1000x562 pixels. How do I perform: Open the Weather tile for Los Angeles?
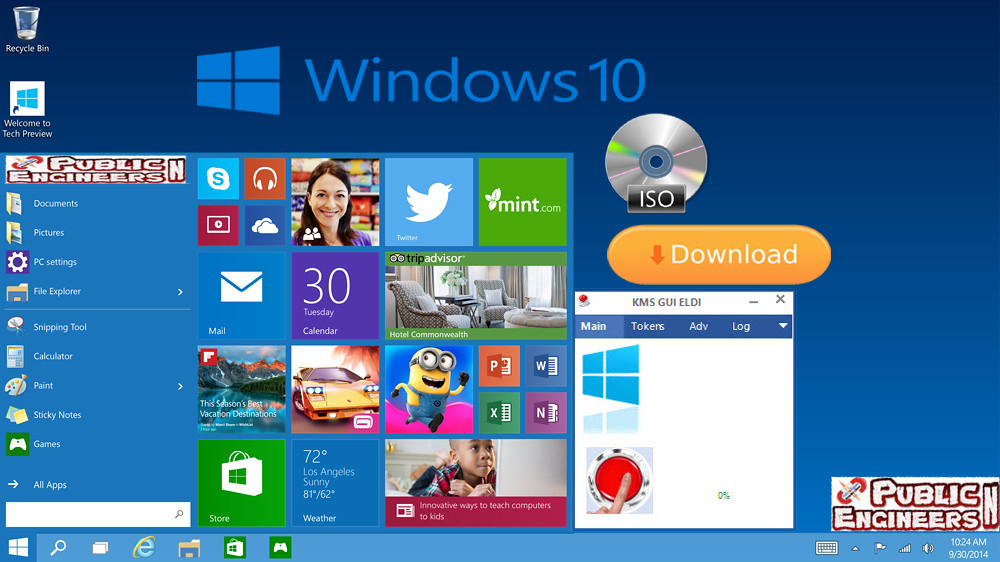tap(335, 483)
